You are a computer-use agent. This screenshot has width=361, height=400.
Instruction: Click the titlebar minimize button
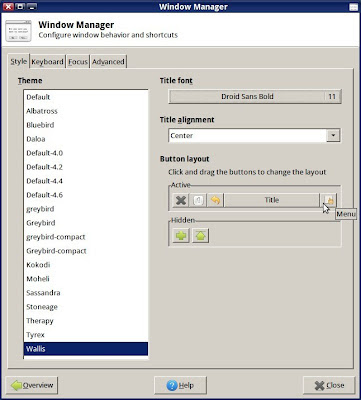coord(31,6)
